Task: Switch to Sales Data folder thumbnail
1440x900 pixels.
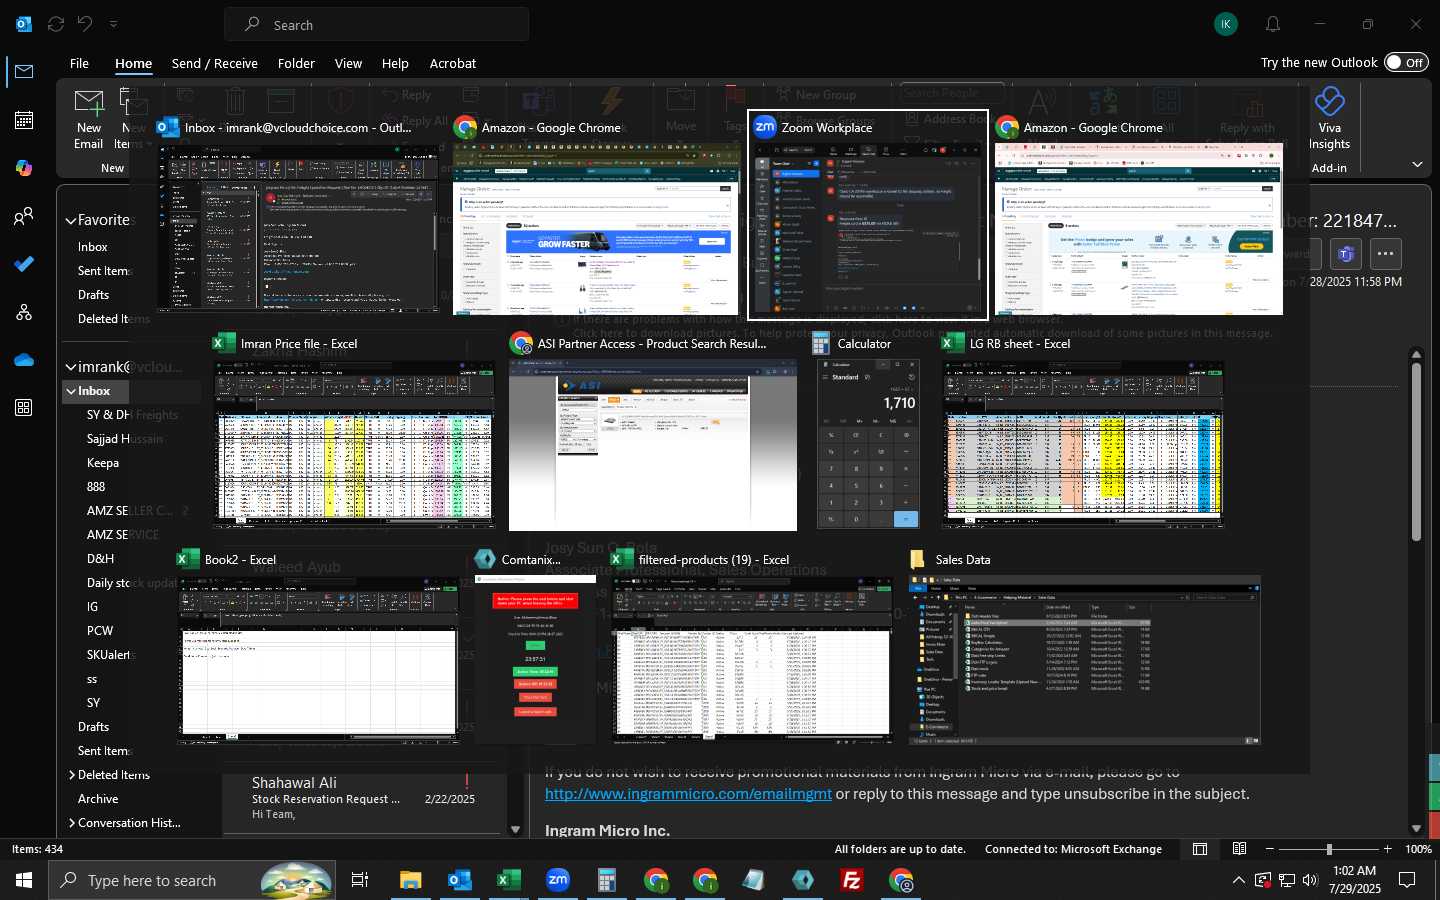Action: (1084, 648)
